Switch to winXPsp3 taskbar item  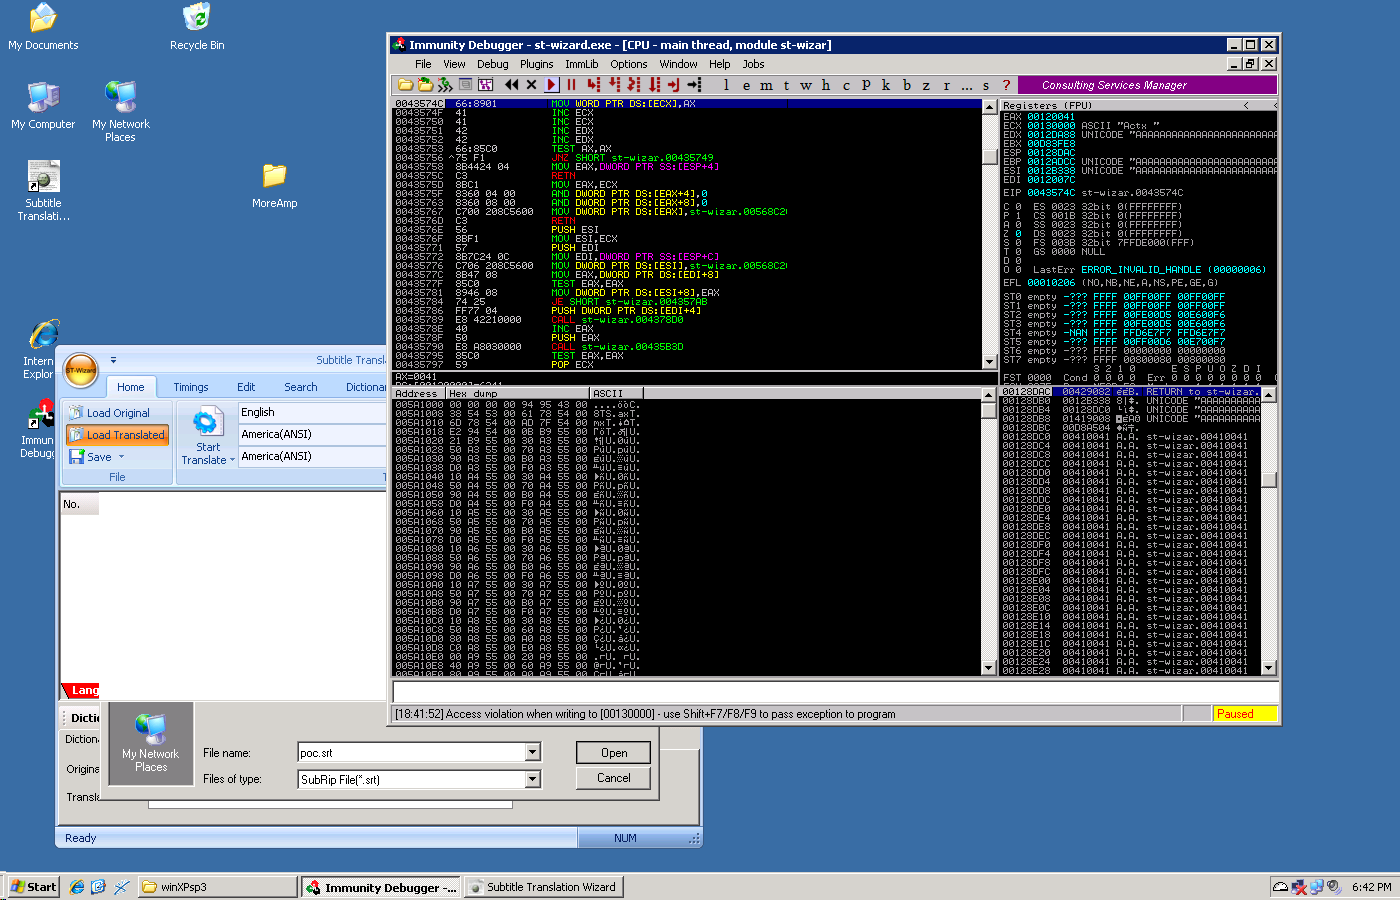click(x=217, y=887)
